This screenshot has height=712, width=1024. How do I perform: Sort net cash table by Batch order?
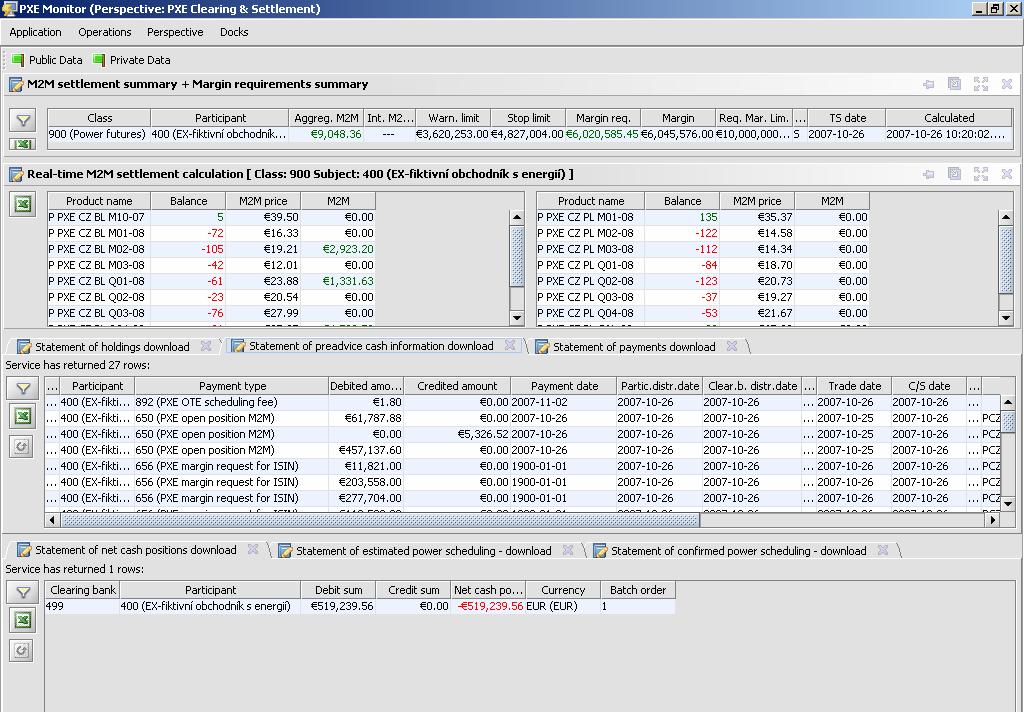tap(637, 590)
